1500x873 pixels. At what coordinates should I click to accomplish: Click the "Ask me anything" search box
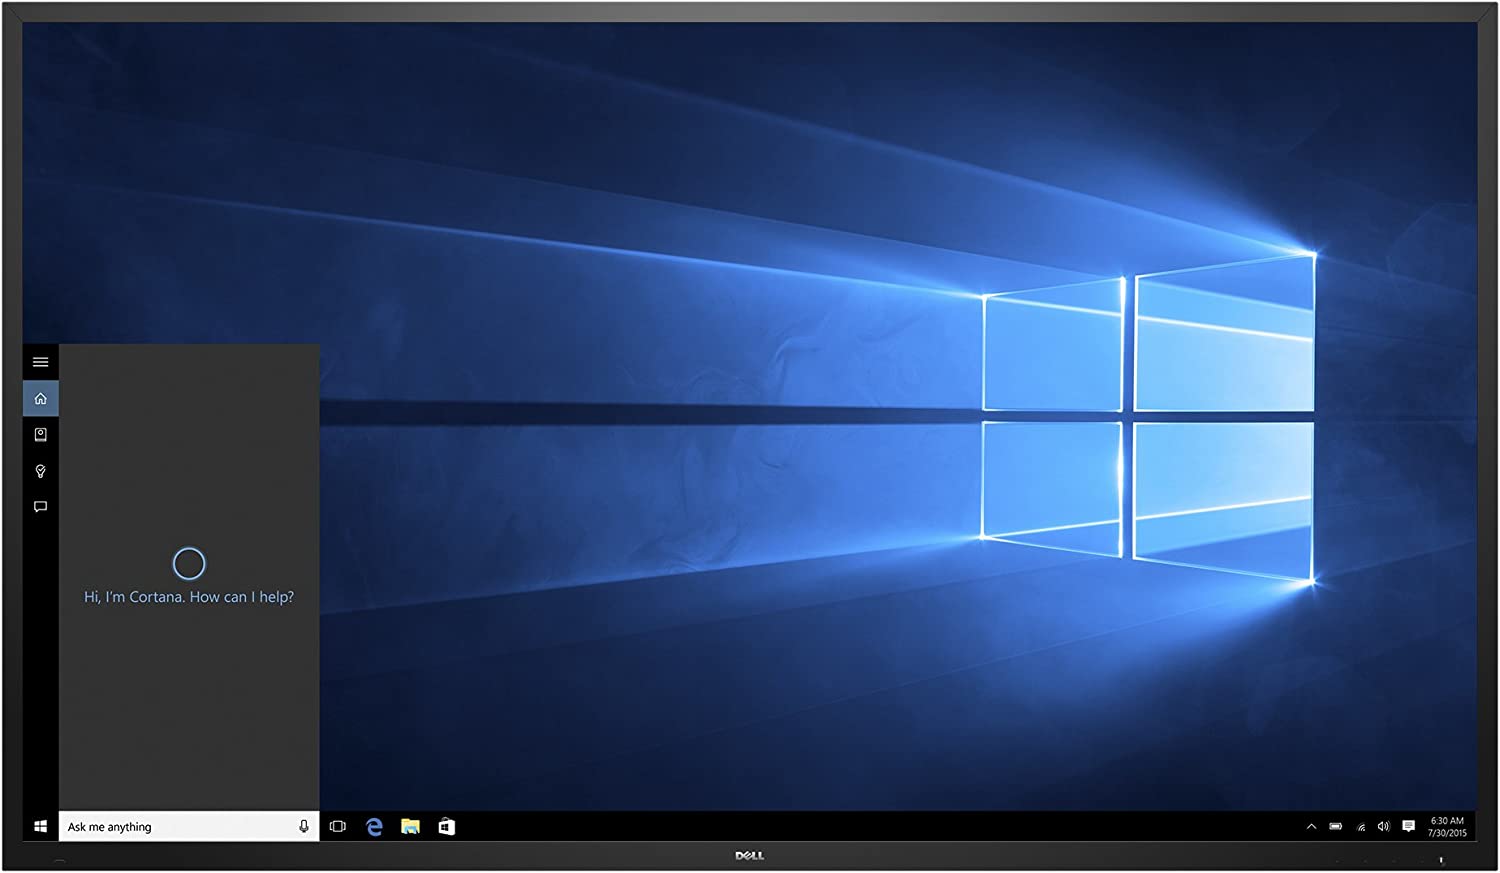click(x=175, y=827)
